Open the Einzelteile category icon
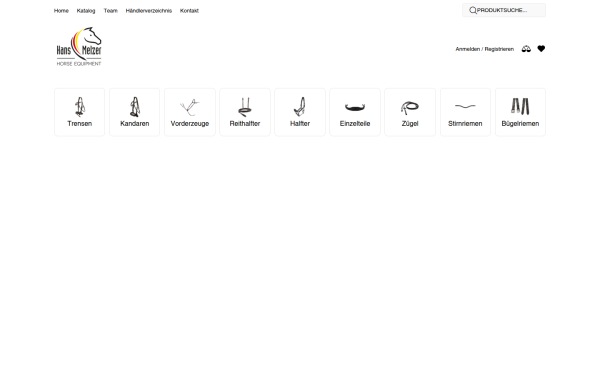The image size is (600, 375). pyautogui.click(x=355, y=107)
